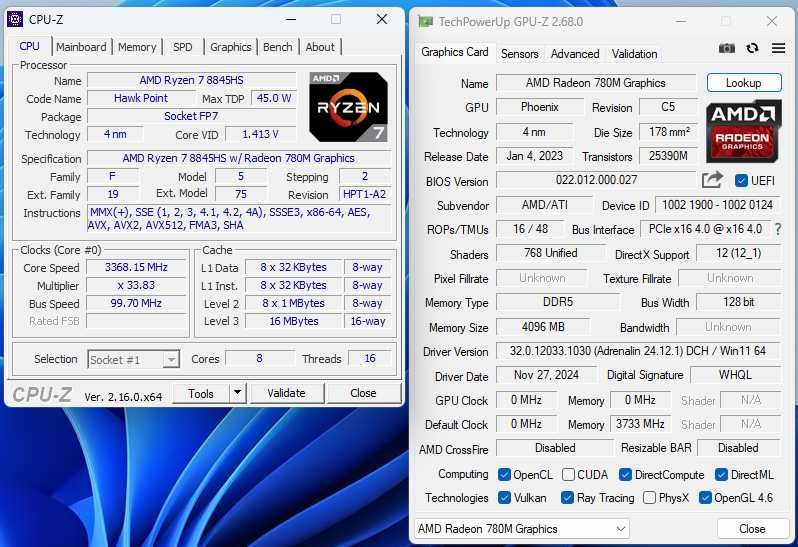Switch to the Mainboard tab in CPU-Z
798x547 pixels.
pos(81,47)
